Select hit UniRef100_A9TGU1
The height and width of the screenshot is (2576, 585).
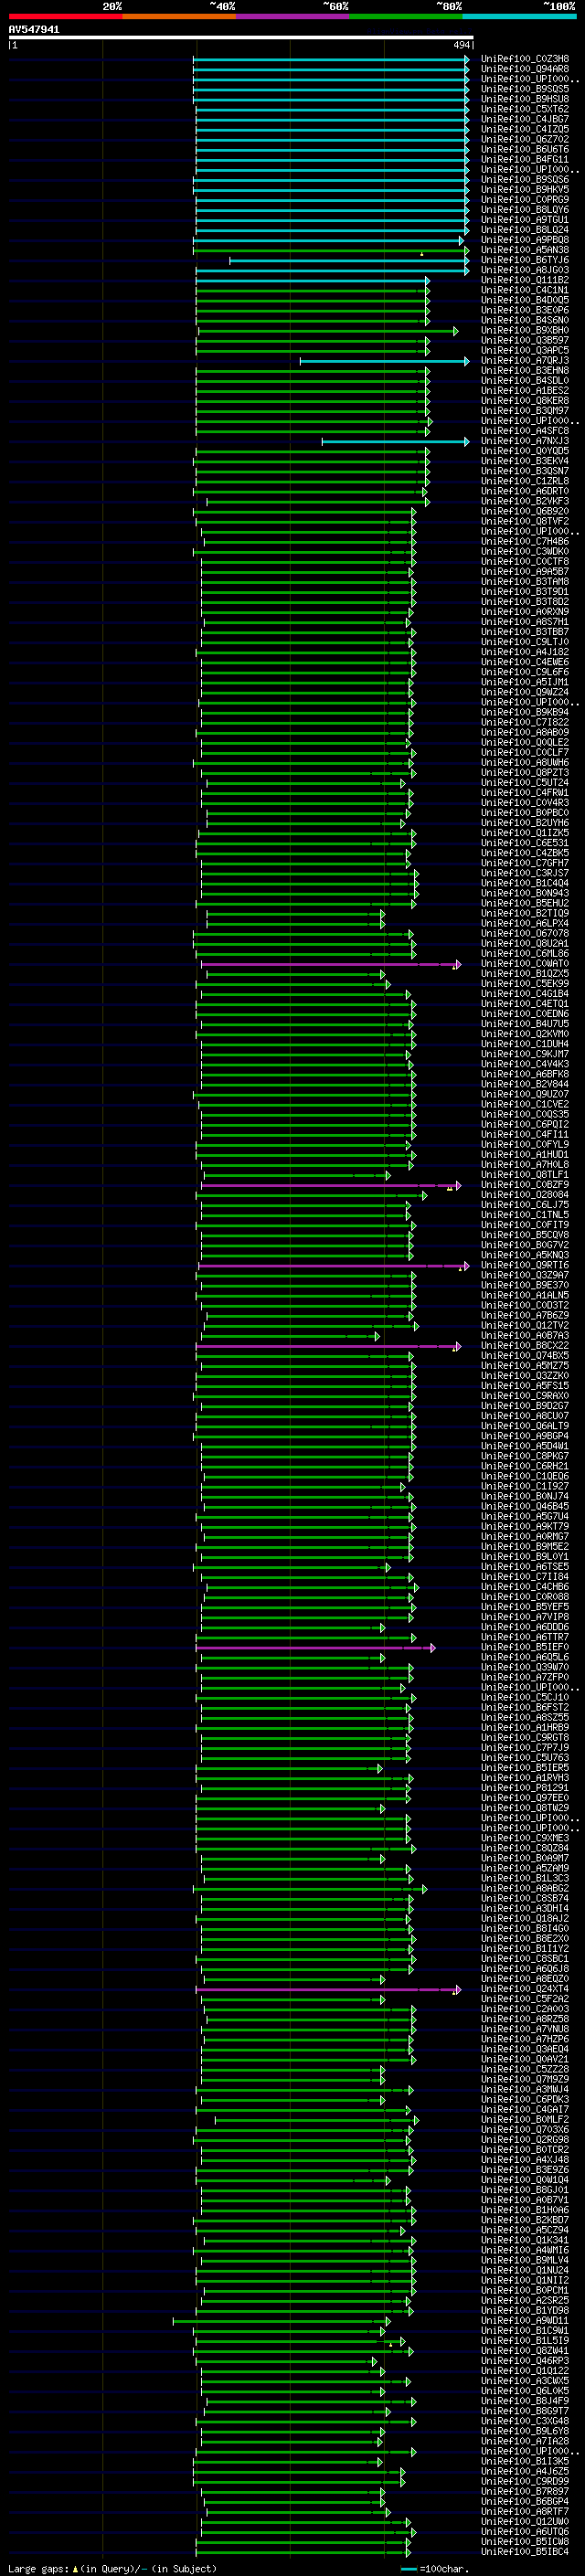[x=525, y=219]
